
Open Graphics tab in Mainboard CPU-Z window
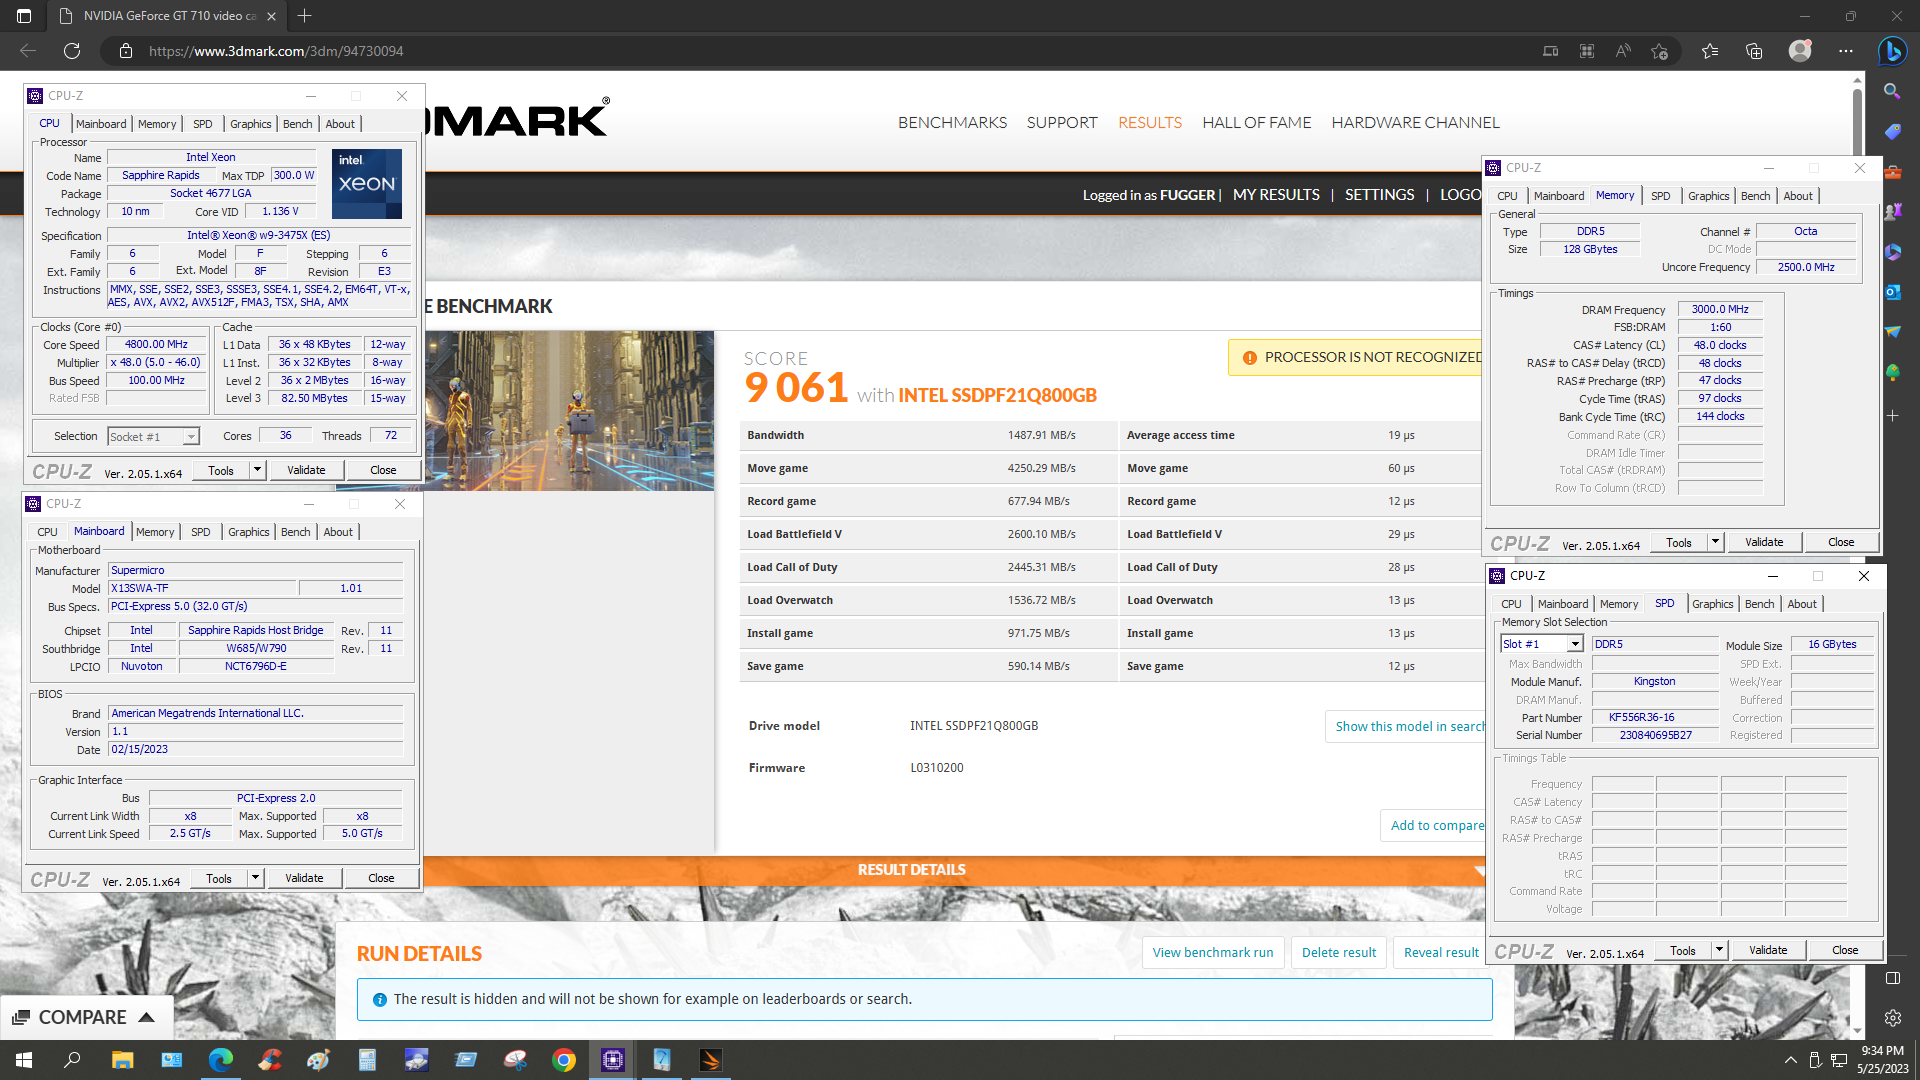248,532
